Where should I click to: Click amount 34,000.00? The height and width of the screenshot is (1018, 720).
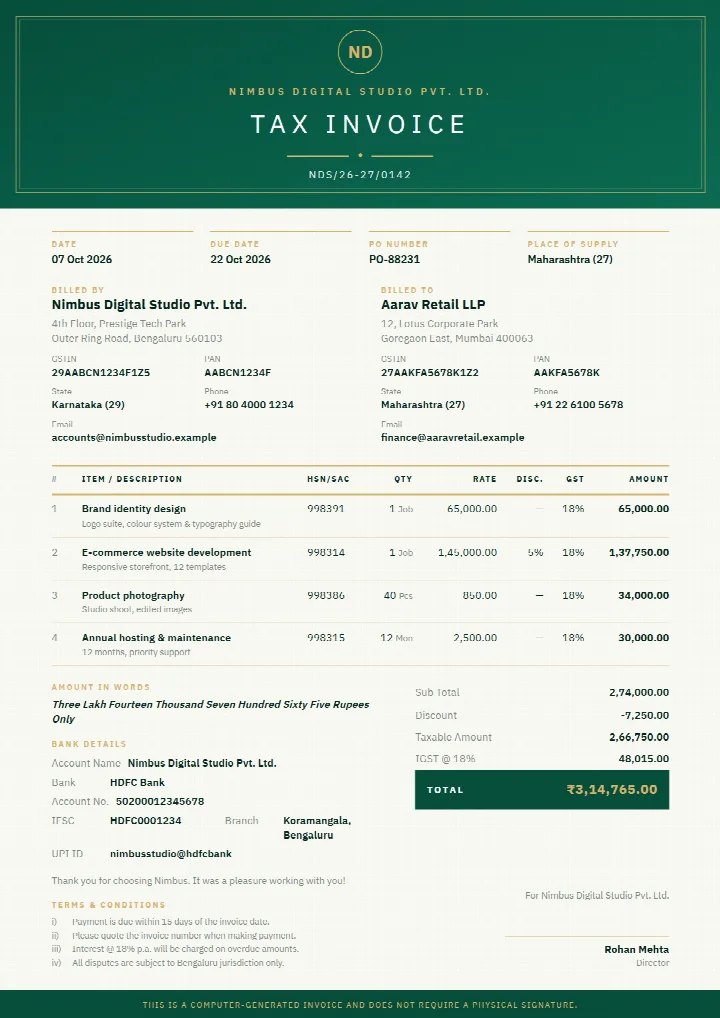[x=643, y=595]
